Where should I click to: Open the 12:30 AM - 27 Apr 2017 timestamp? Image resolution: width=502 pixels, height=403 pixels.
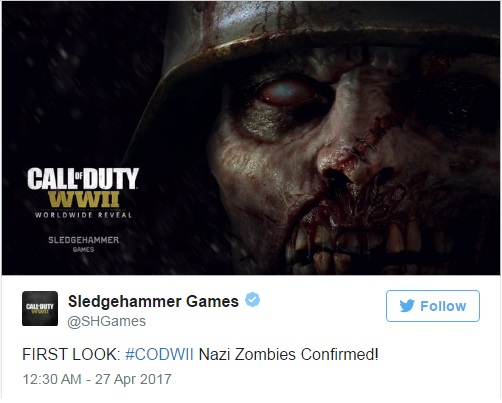[x=97, y=379]
